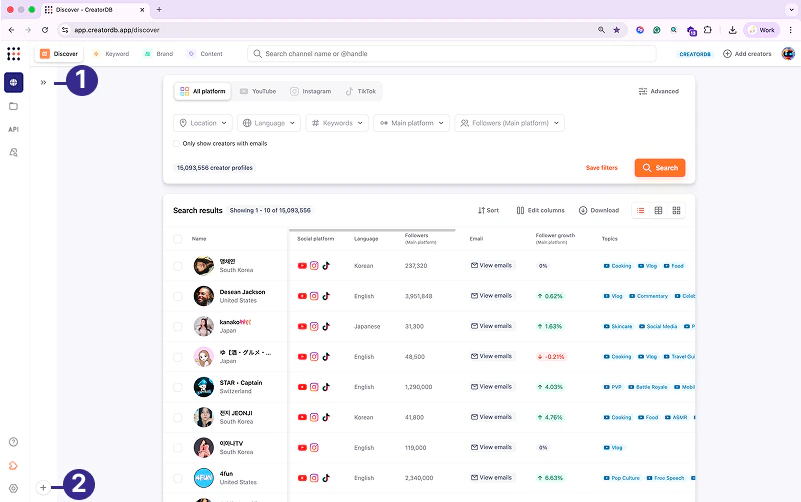Open Advanced filters
801x502 pixels.
(659, 91)
